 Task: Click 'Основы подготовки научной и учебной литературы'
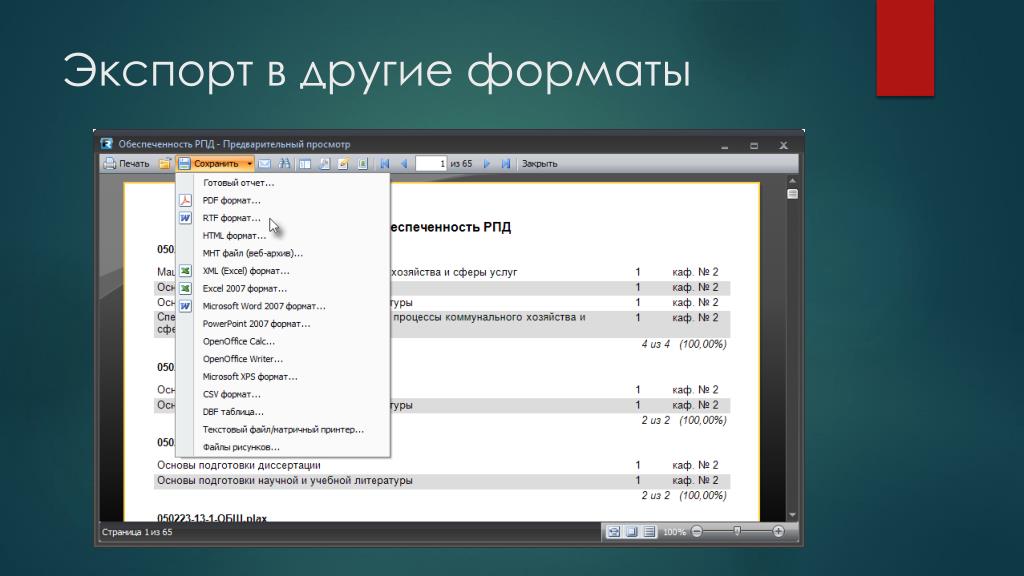(285, 481)
